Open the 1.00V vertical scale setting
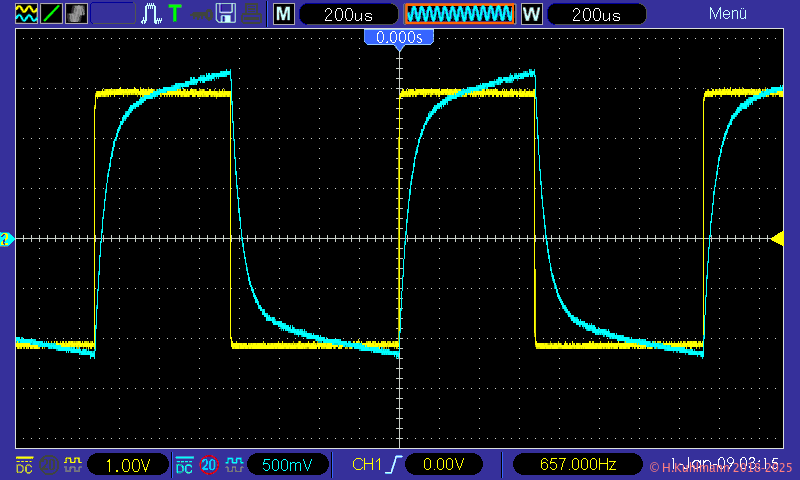800x480 pixels. coord(127,465)
